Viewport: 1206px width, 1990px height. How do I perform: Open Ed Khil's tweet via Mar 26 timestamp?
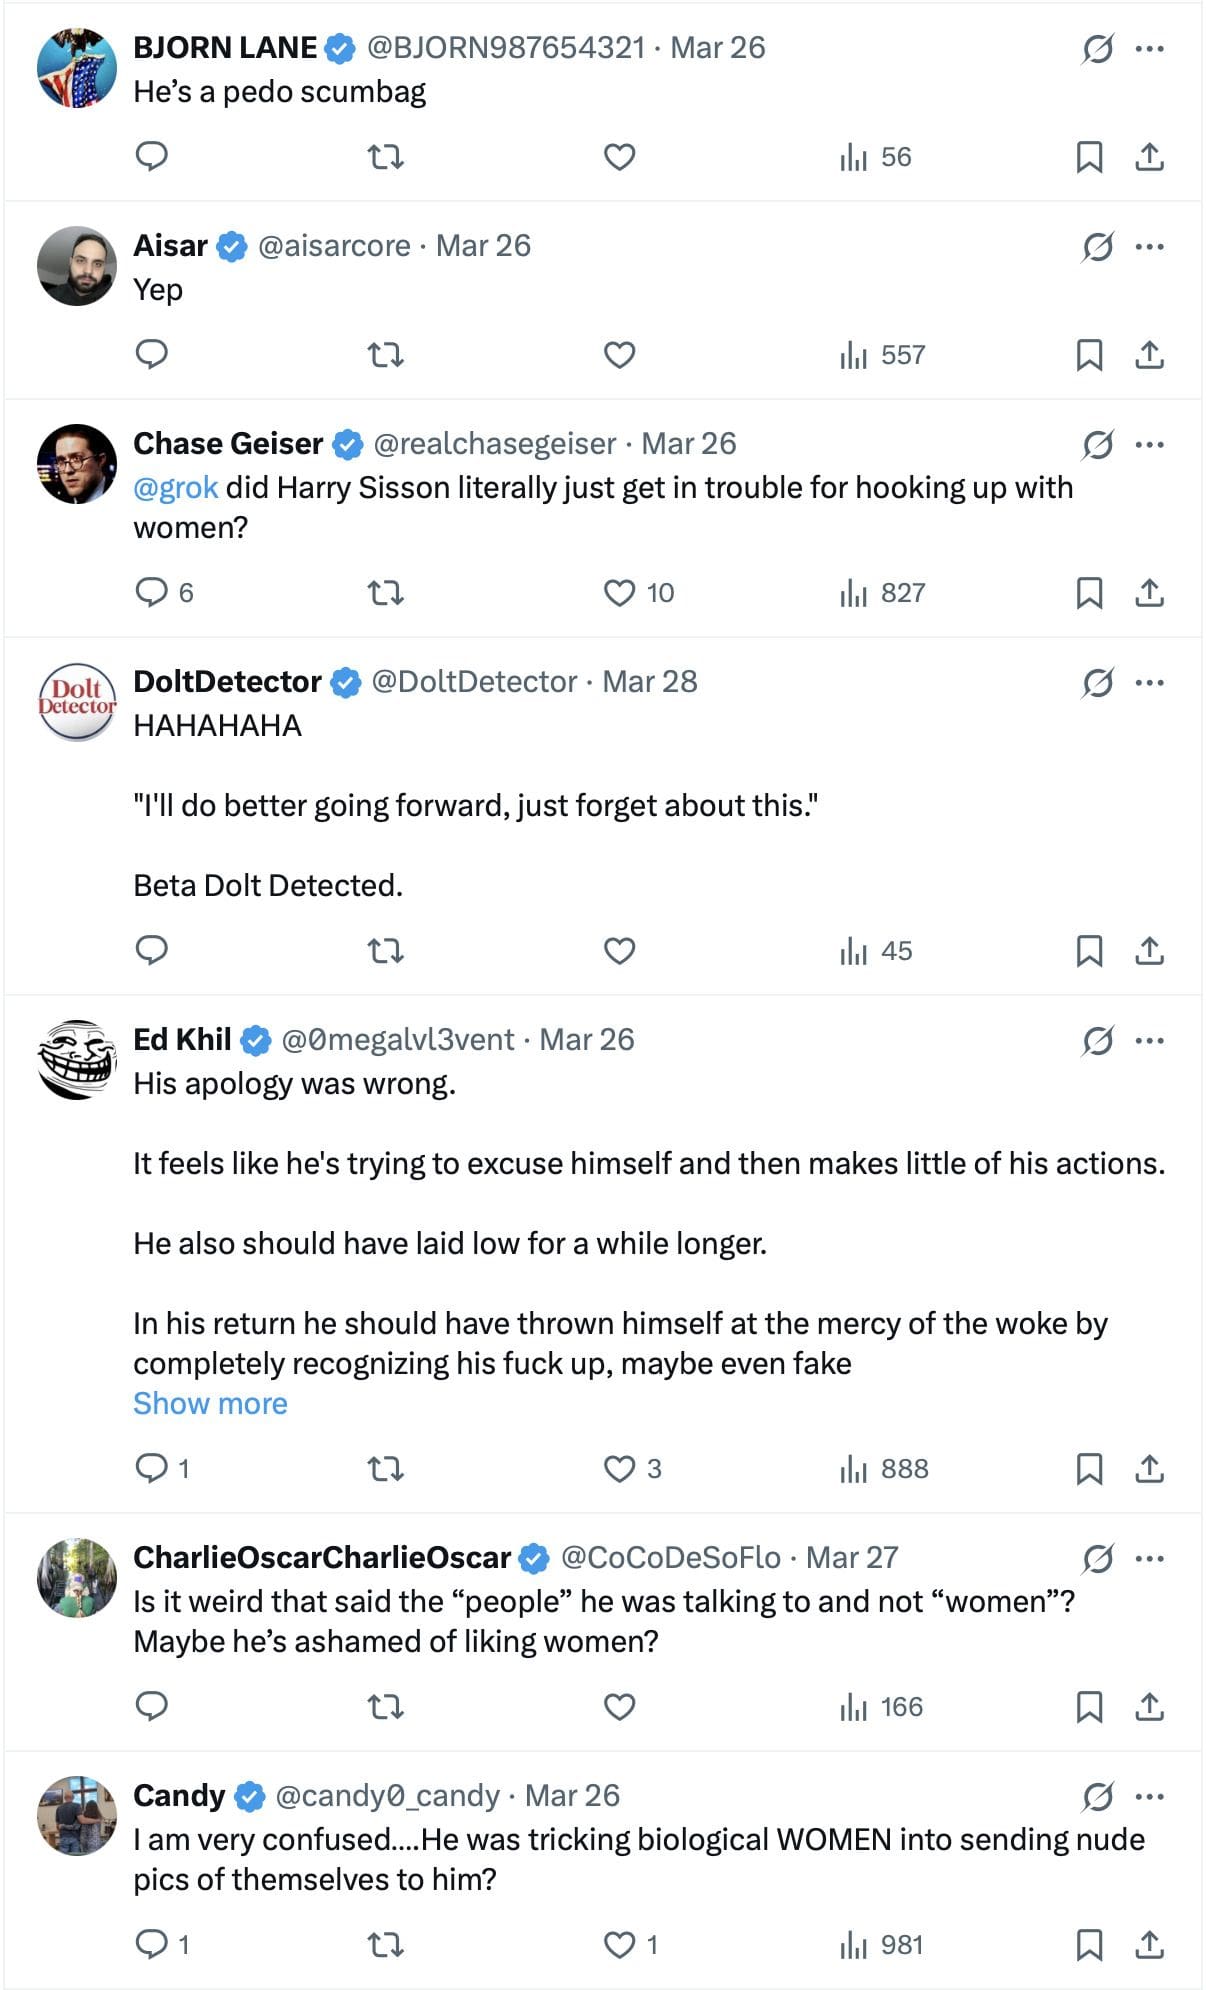tap(587, 1040)
